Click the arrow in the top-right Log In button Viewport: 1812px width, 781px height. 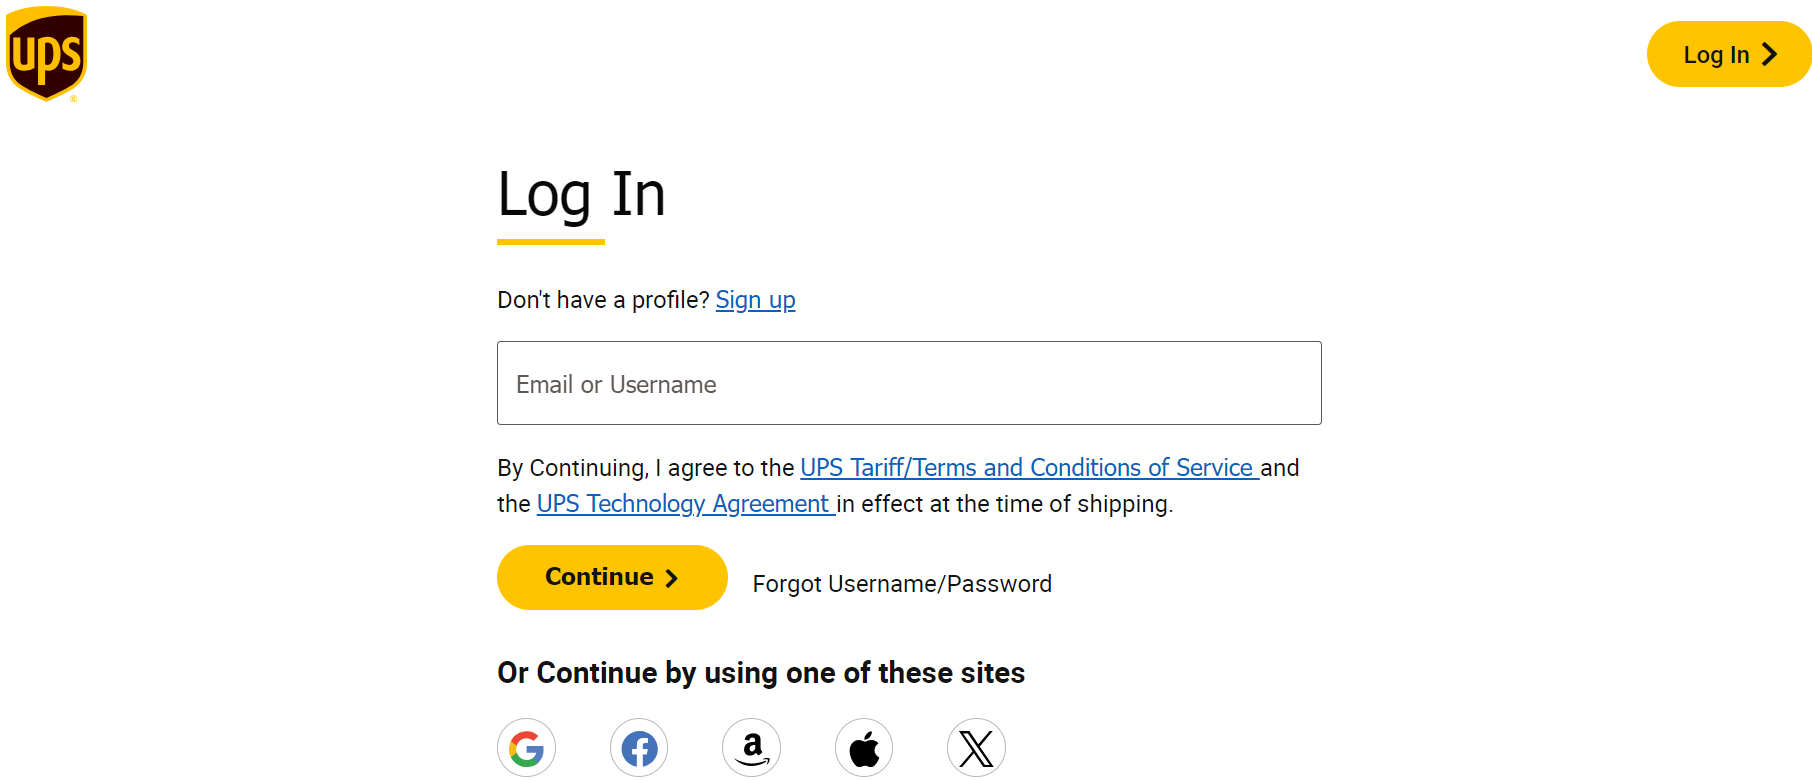pos(1770,54)
